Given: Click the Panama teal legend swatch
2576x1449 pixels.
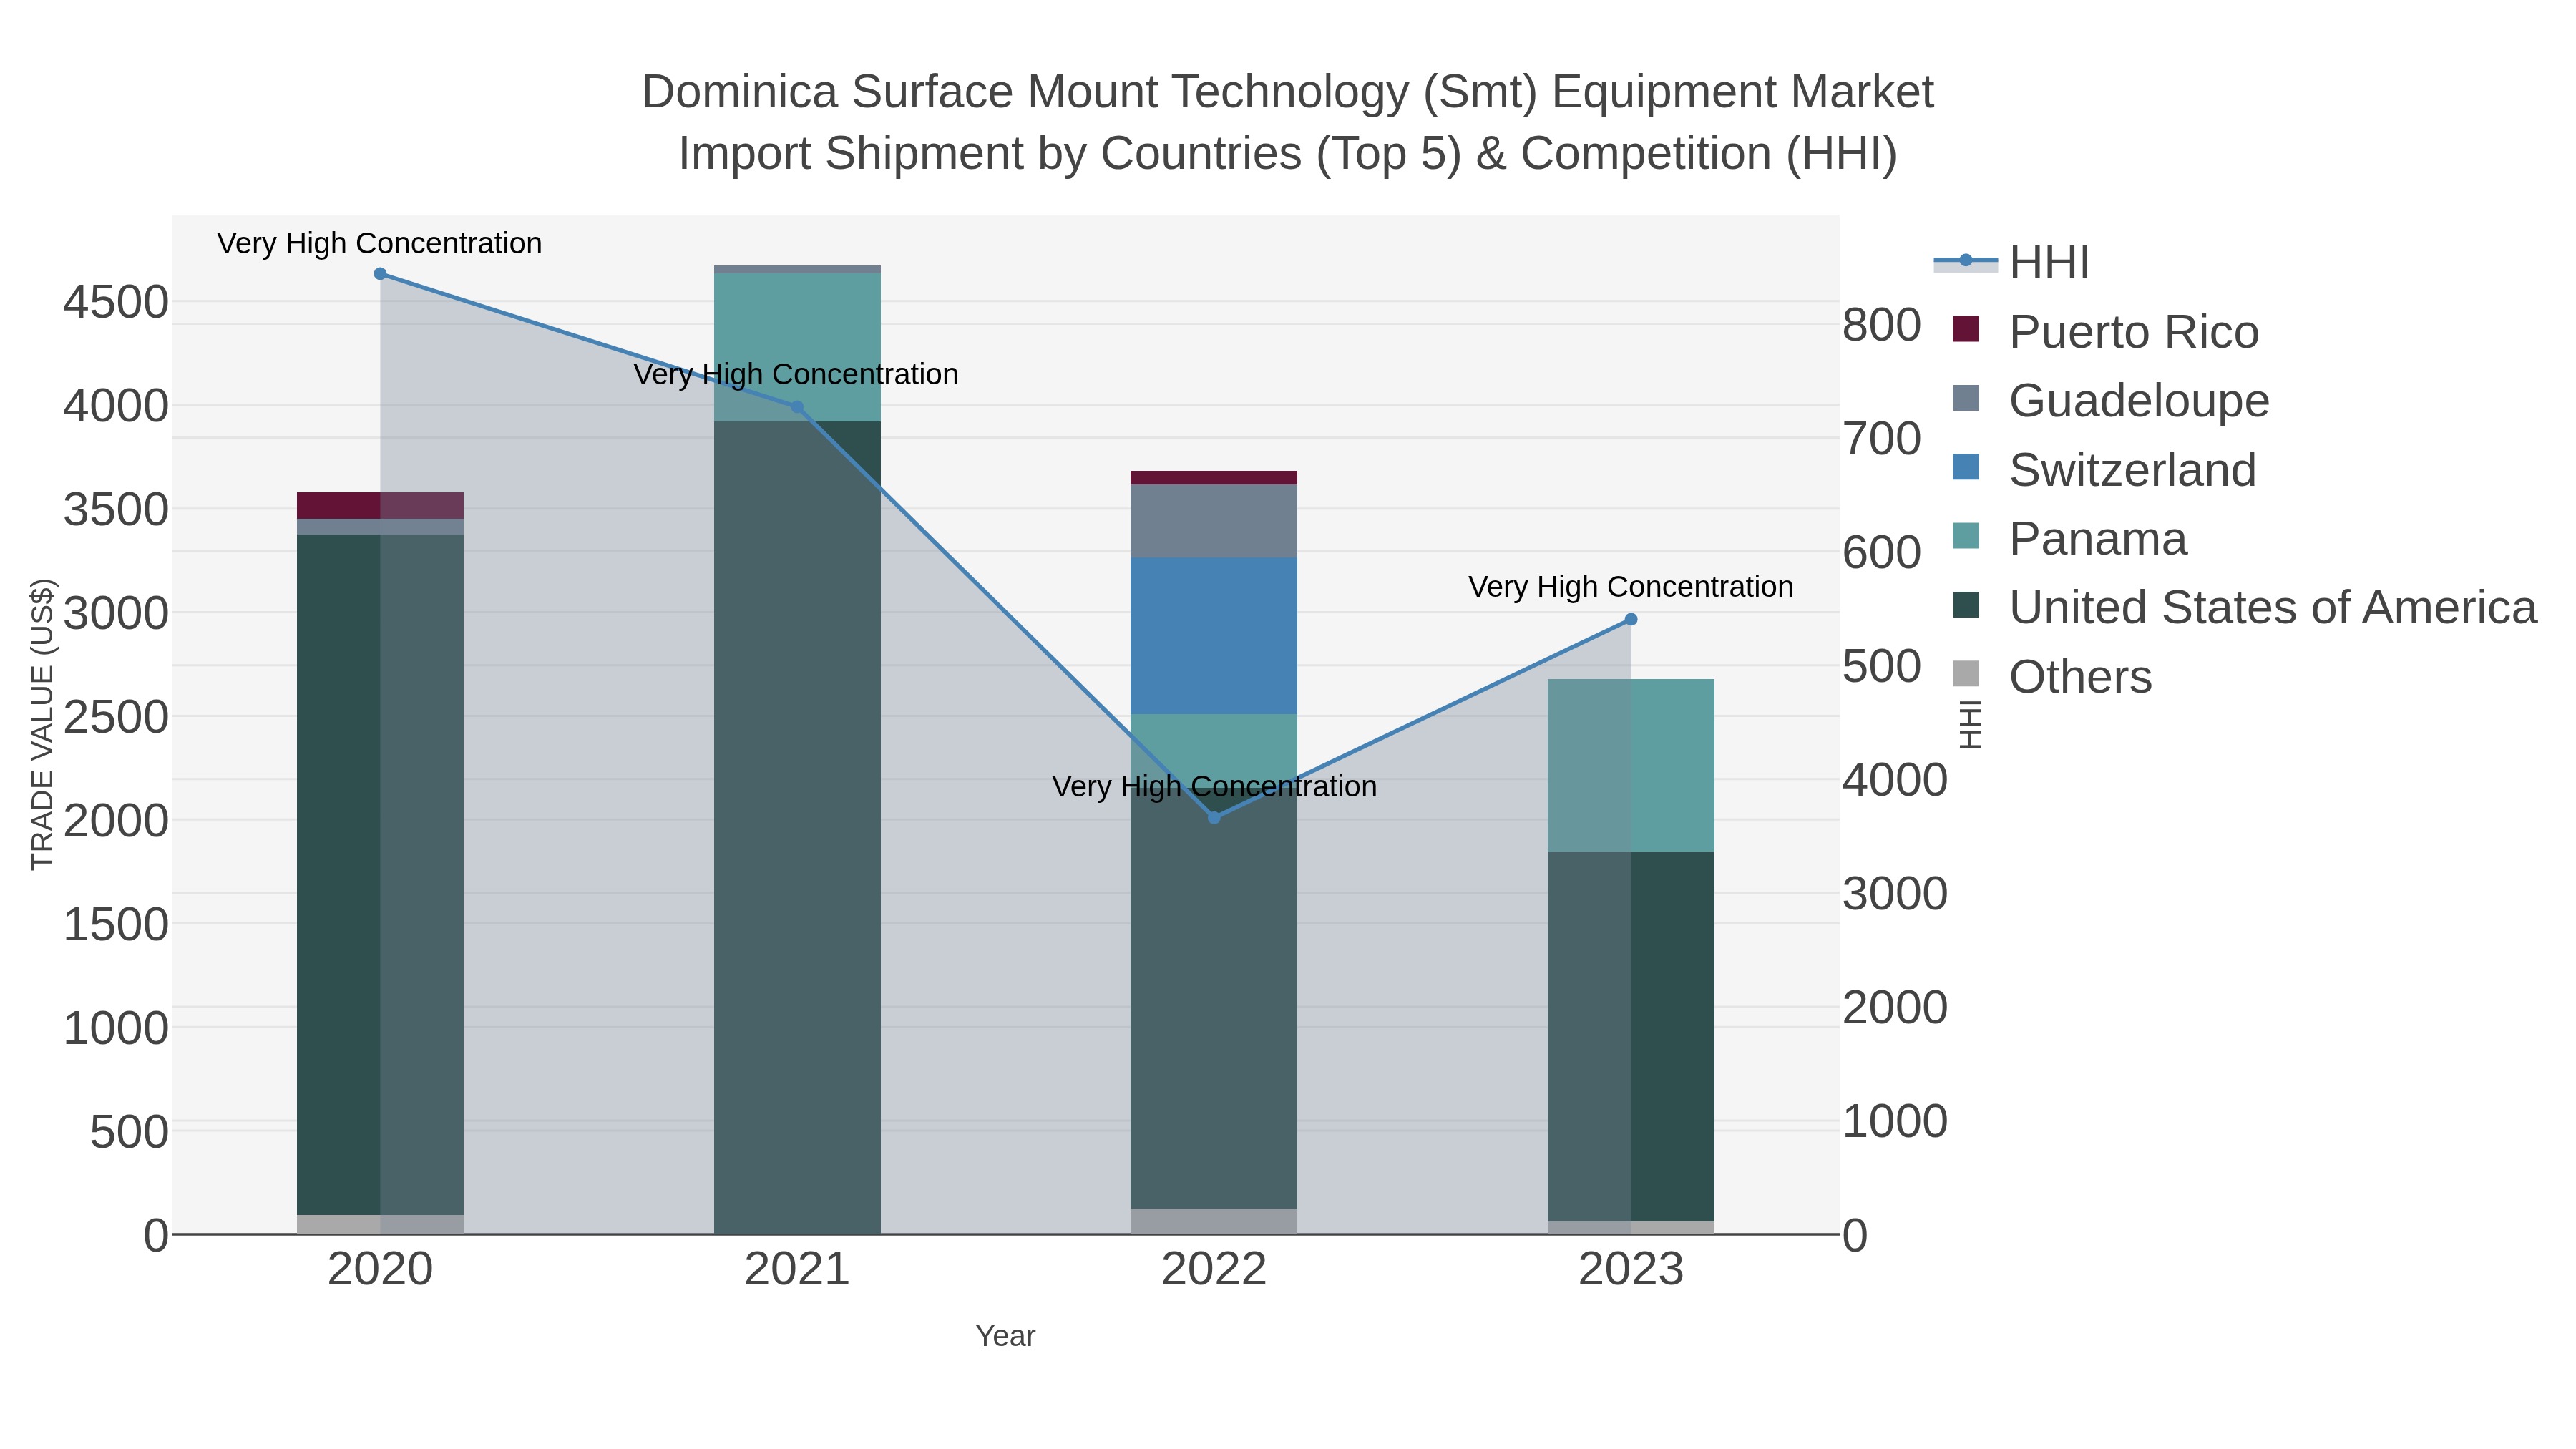Looking at the screenshot, I should [1966, 536].
